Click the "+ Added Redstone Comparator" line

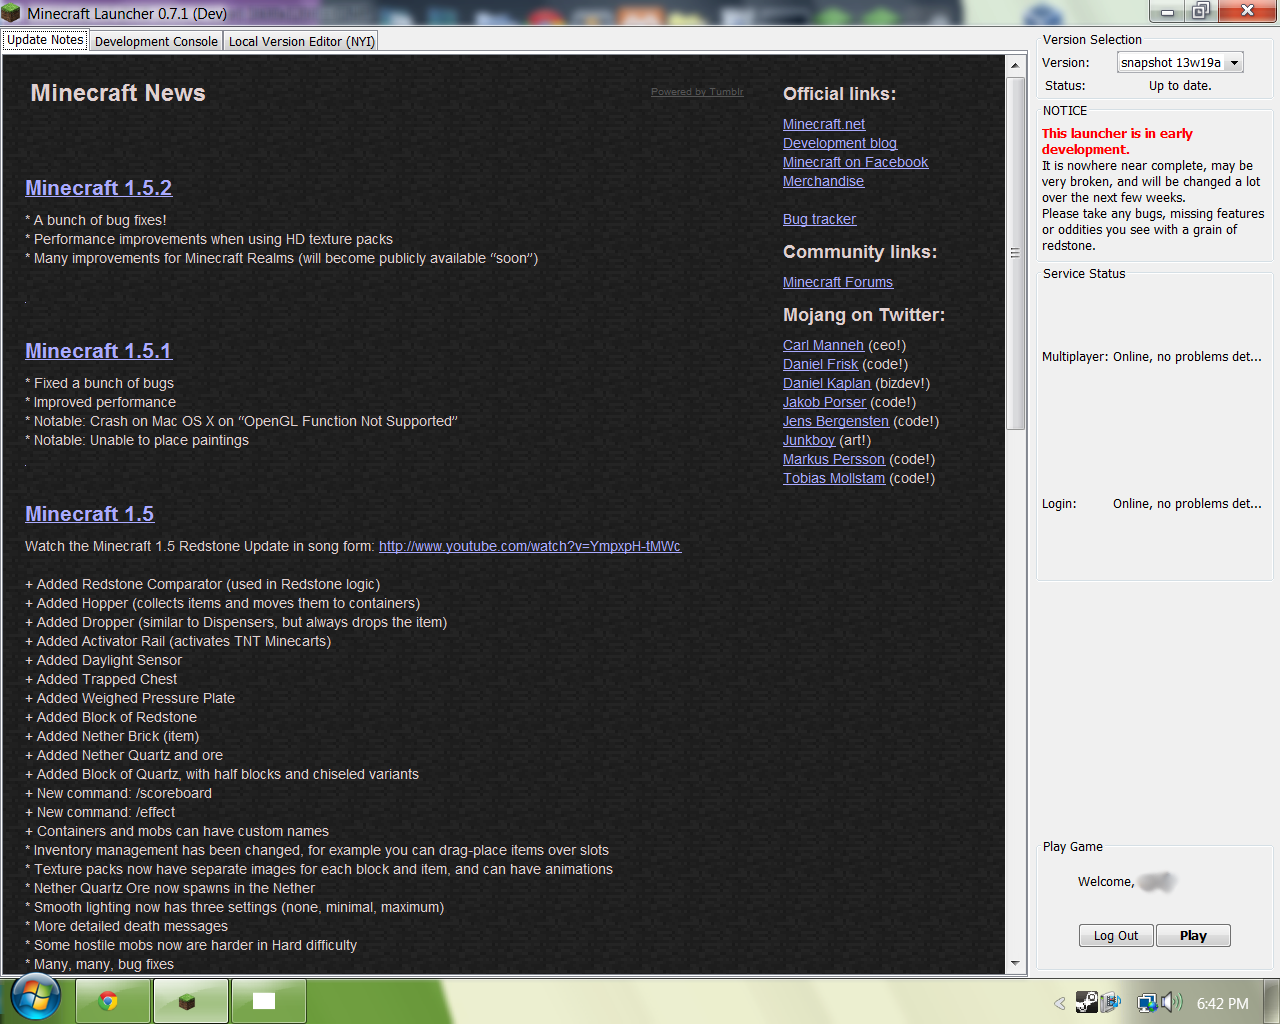point(202,584)
